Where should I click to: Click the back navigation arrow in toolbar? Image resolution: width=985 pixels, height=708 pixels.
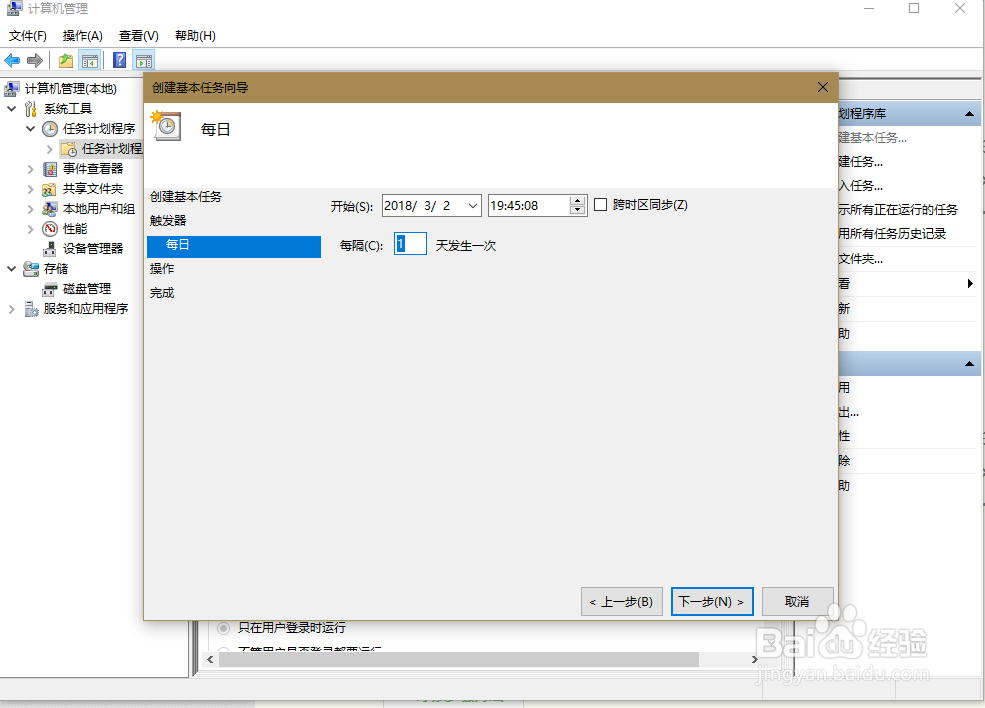click(12, 59)
